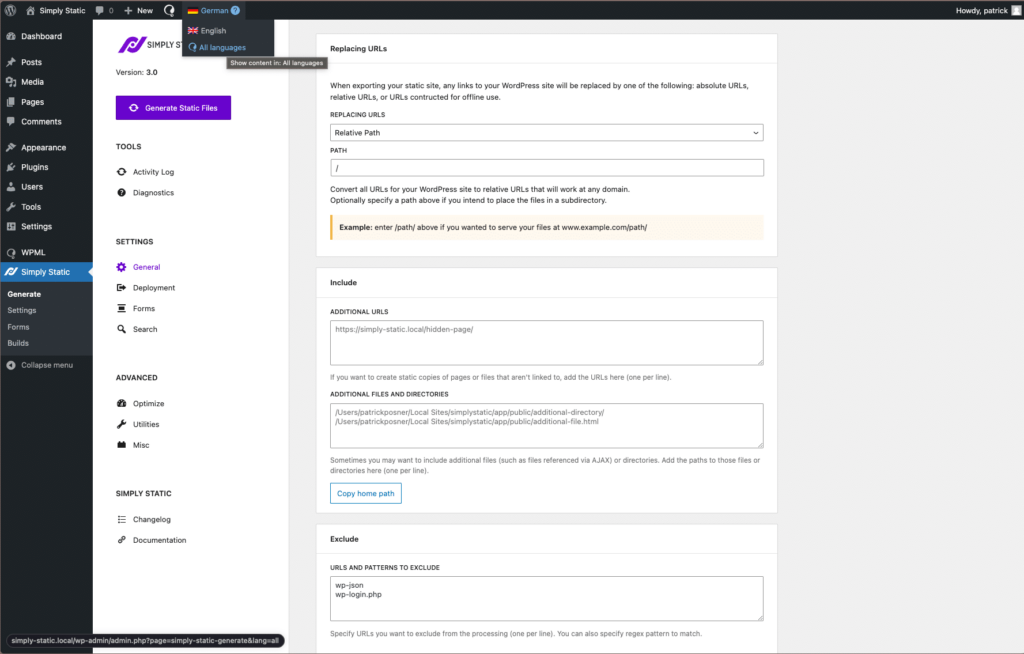Click Simply Static site name in admin bar
The width and height of the screenshot is (1024, 654).
(62, 10)
